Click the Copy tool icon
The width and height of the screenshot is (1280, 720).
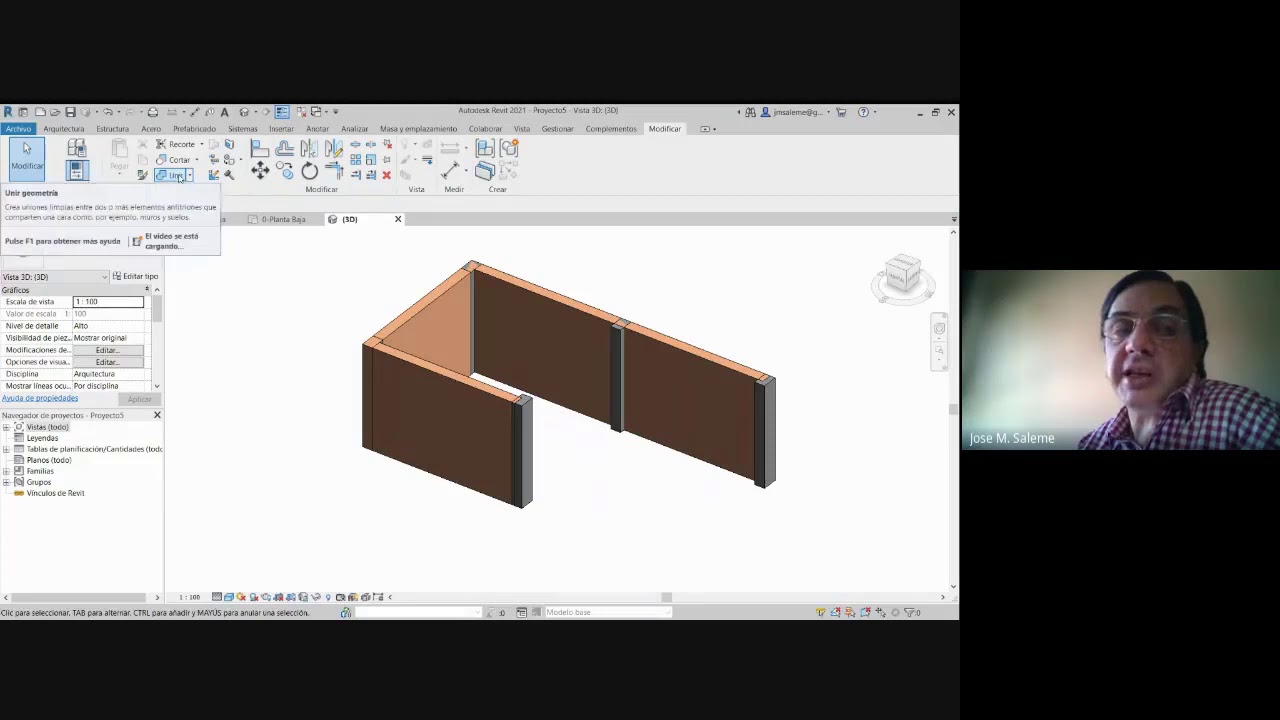(285, 171)
